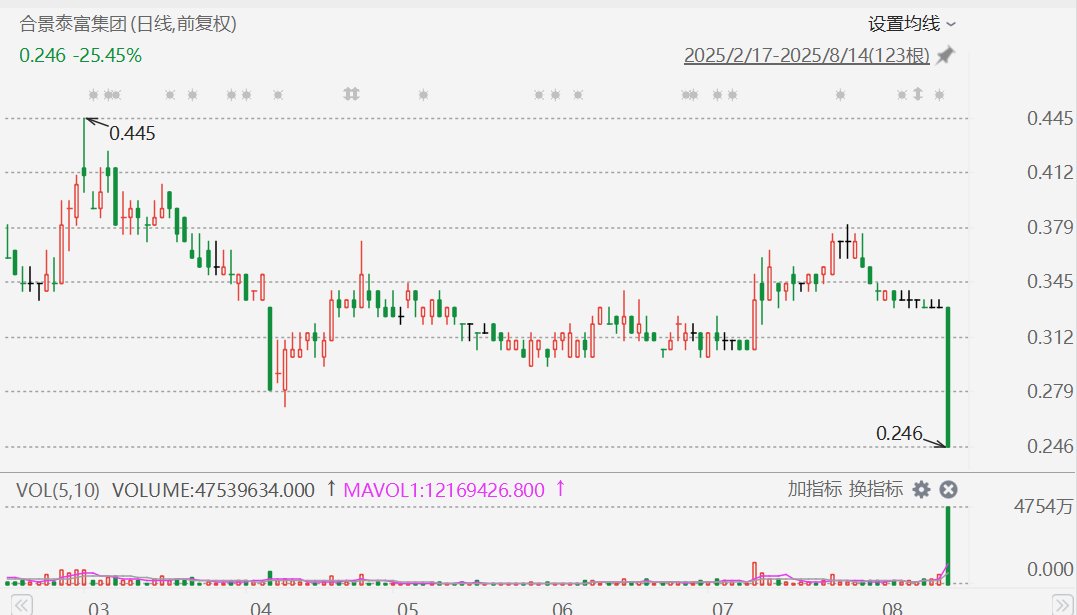
Task: Click the pushpin icon beside the date range
Action: coord(946,55)
